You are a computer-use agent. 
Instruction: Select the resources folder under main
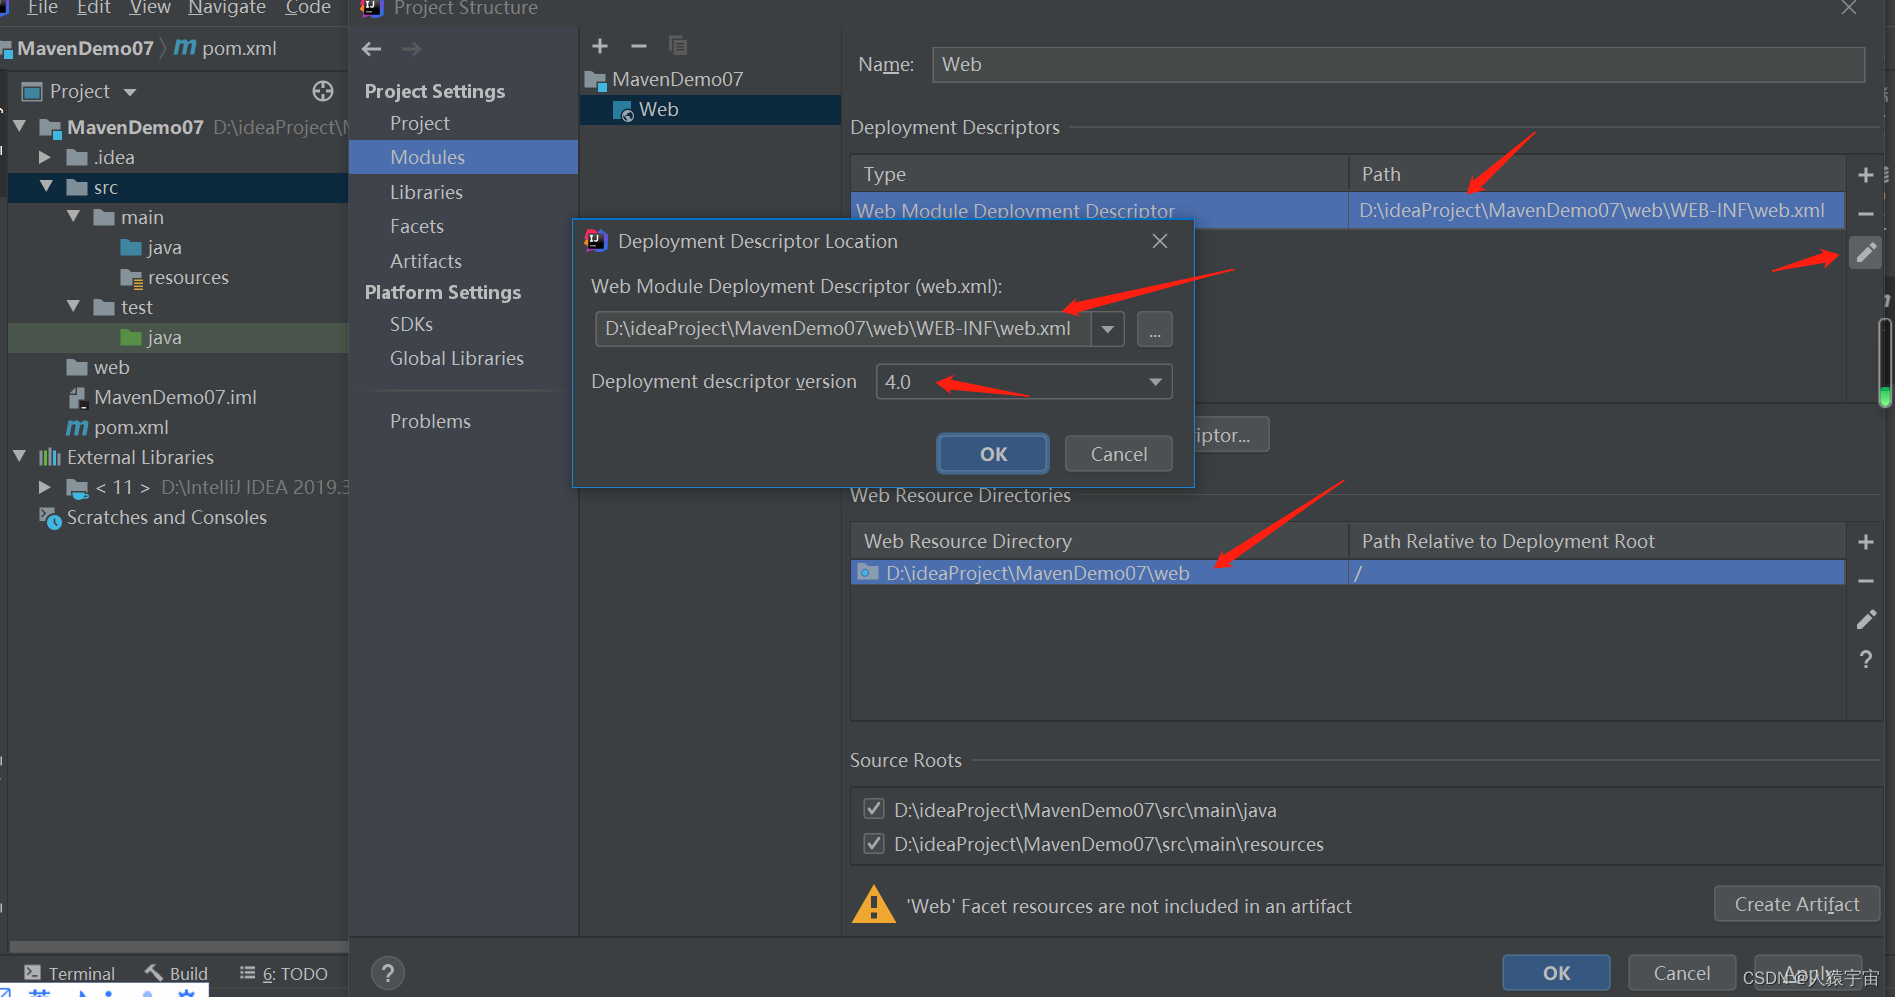(x=174, y=277)
